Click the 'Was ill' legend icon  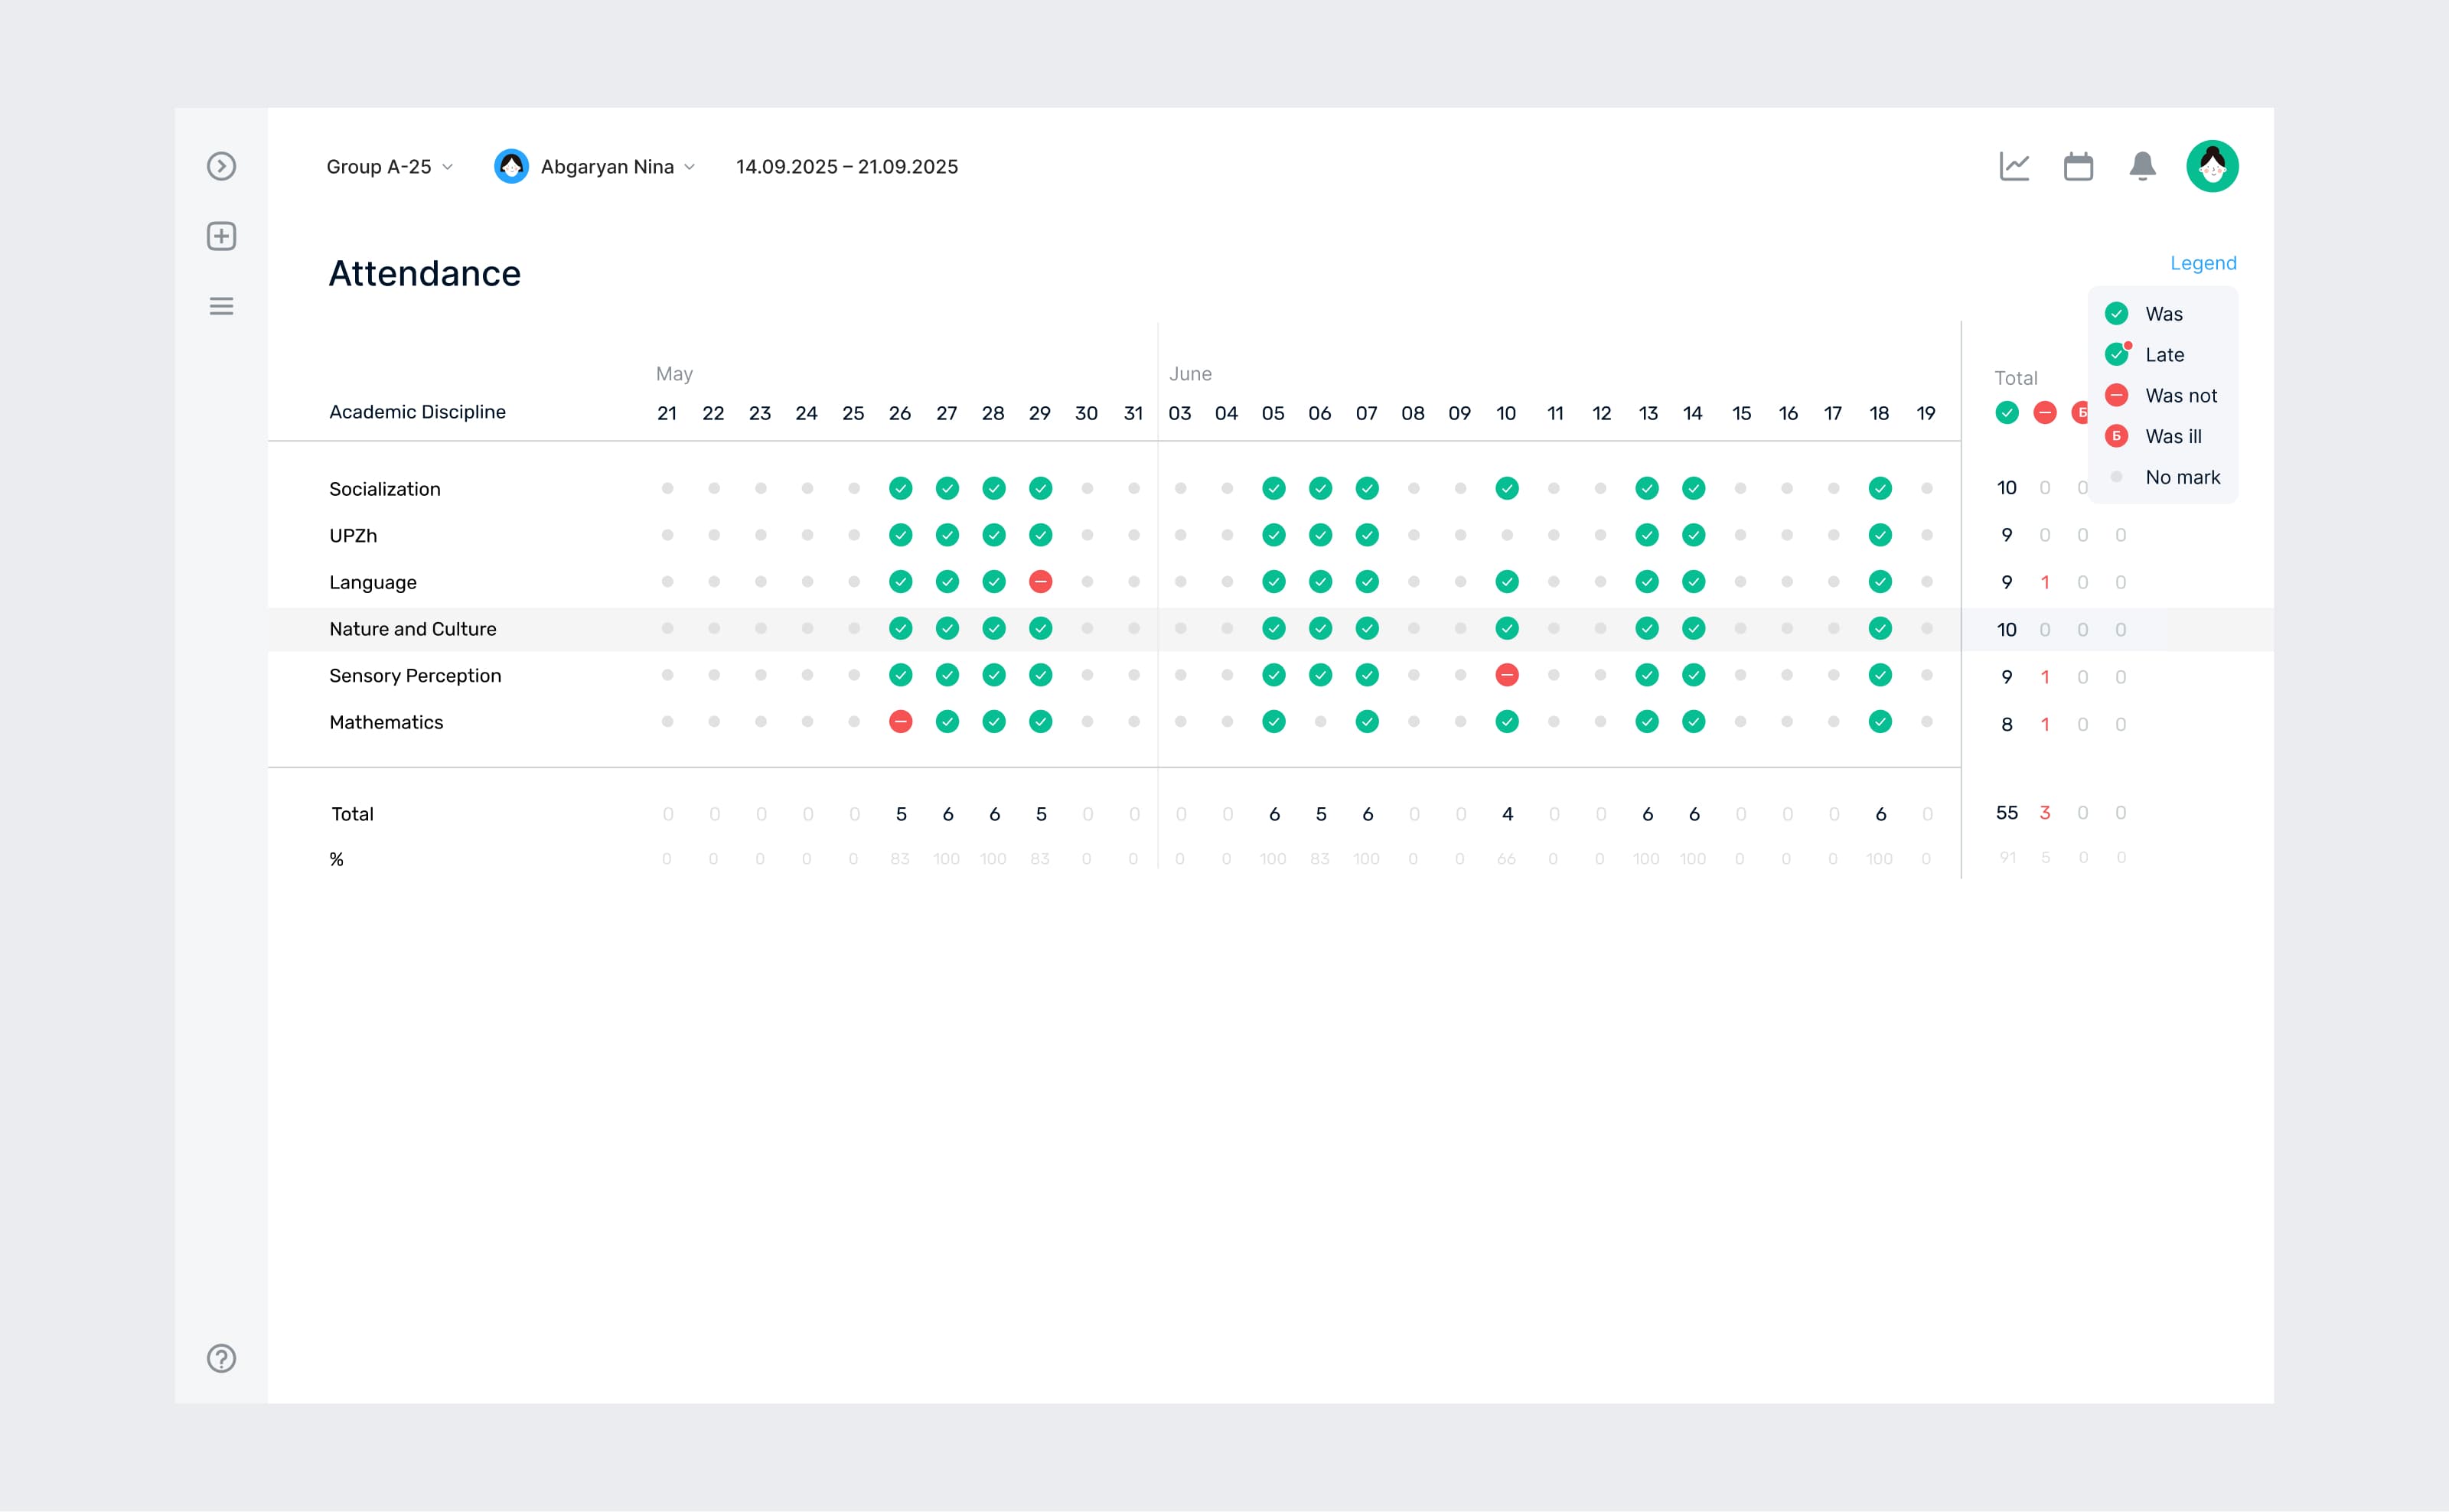click(x=2116, y=436)
